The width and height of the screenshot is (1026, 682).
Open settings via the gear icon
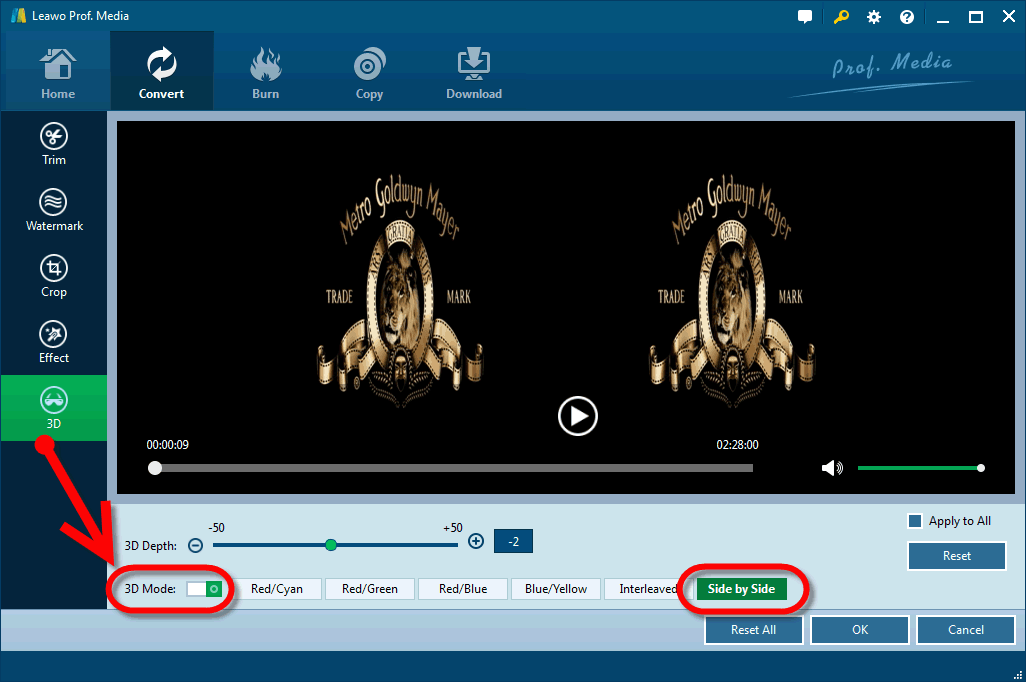[x=874, y=17]
